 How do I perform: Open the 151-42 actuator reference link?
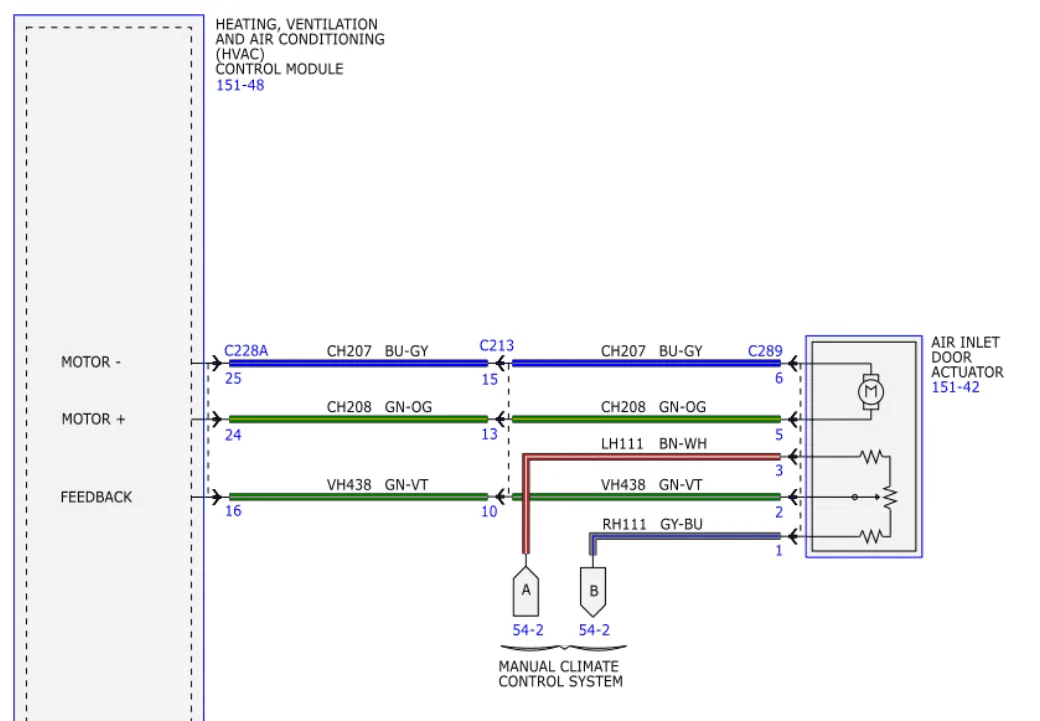pos(954,387)
